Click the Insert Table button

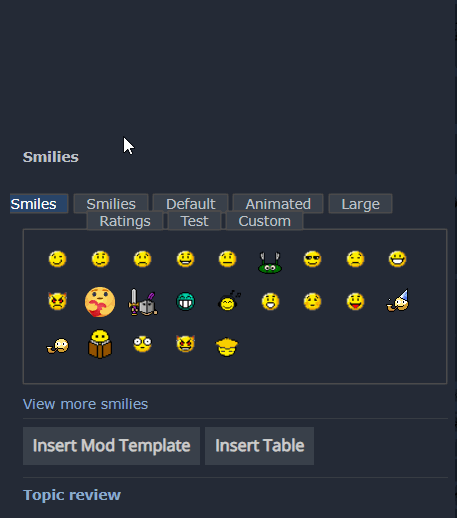coord(259,446)
